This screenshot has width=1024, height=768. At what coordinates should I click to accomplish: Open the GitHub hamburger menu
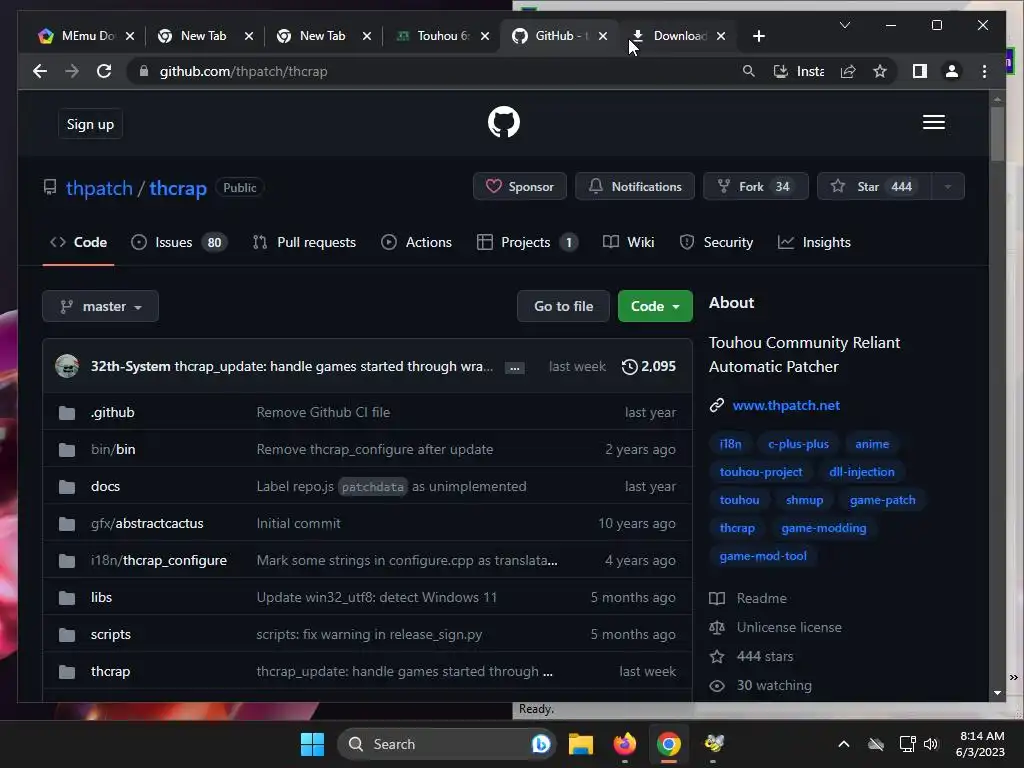coord(933,122)
